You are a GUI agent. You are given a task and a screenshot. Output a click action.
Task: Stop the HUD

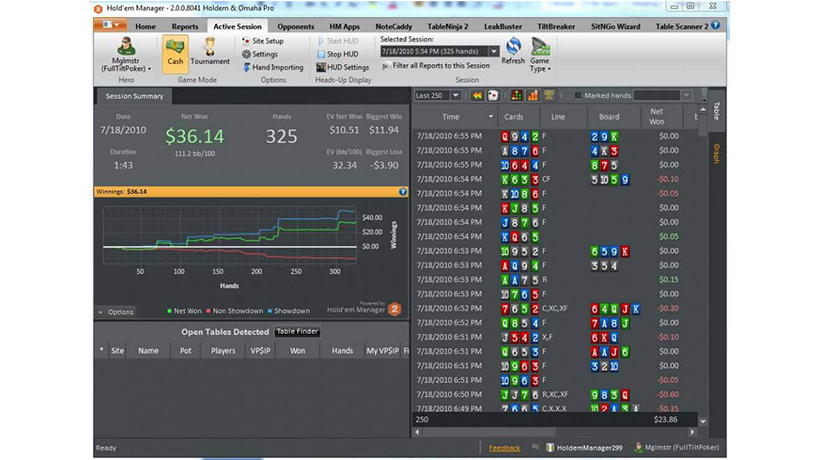point(337,54)
